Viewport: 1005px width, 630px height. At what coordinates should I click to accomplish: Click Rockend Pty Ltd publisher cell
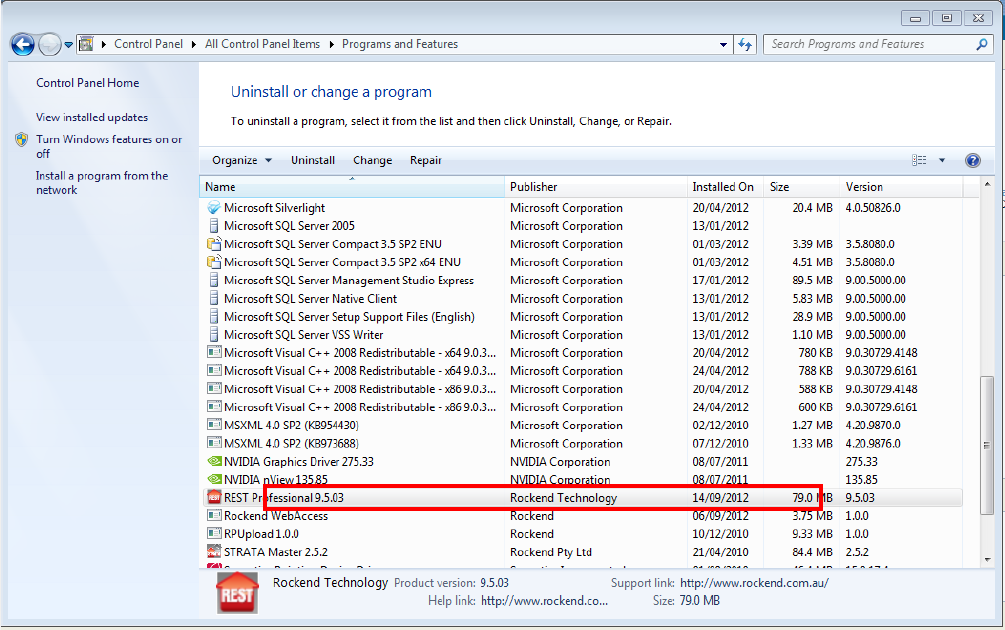[551, 552]
